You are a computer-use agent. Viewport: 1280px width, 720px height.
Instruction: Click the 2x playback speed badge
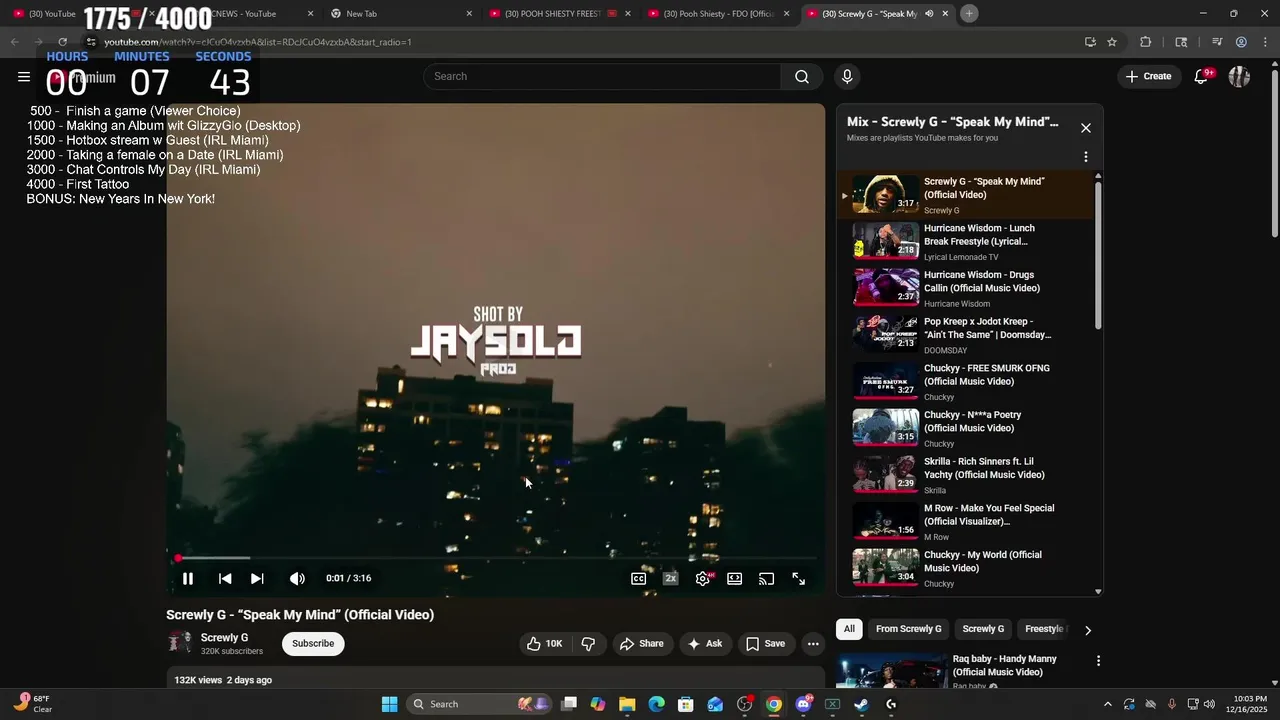671,578
